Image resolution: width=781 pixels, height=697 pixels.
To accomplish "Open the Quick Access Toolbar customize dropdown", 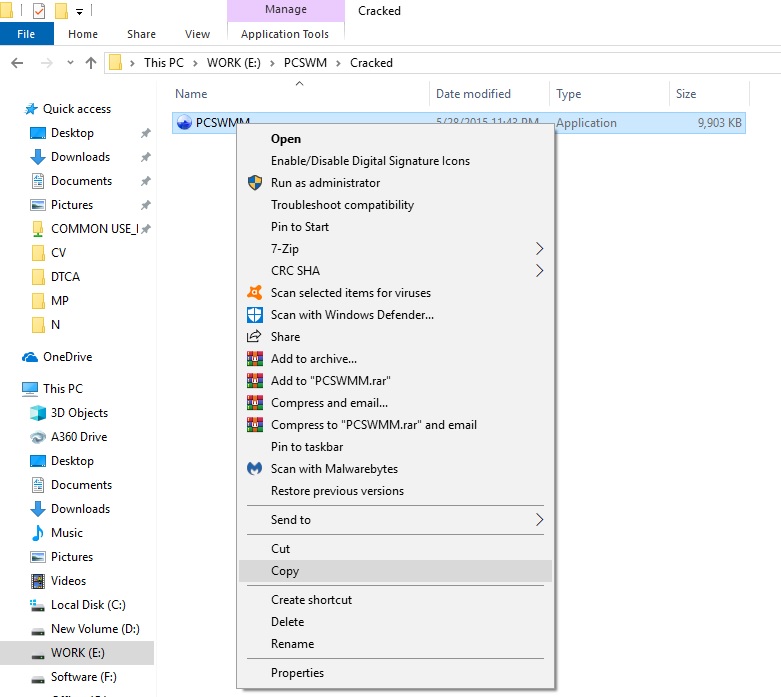I will [x=80, y=11].
